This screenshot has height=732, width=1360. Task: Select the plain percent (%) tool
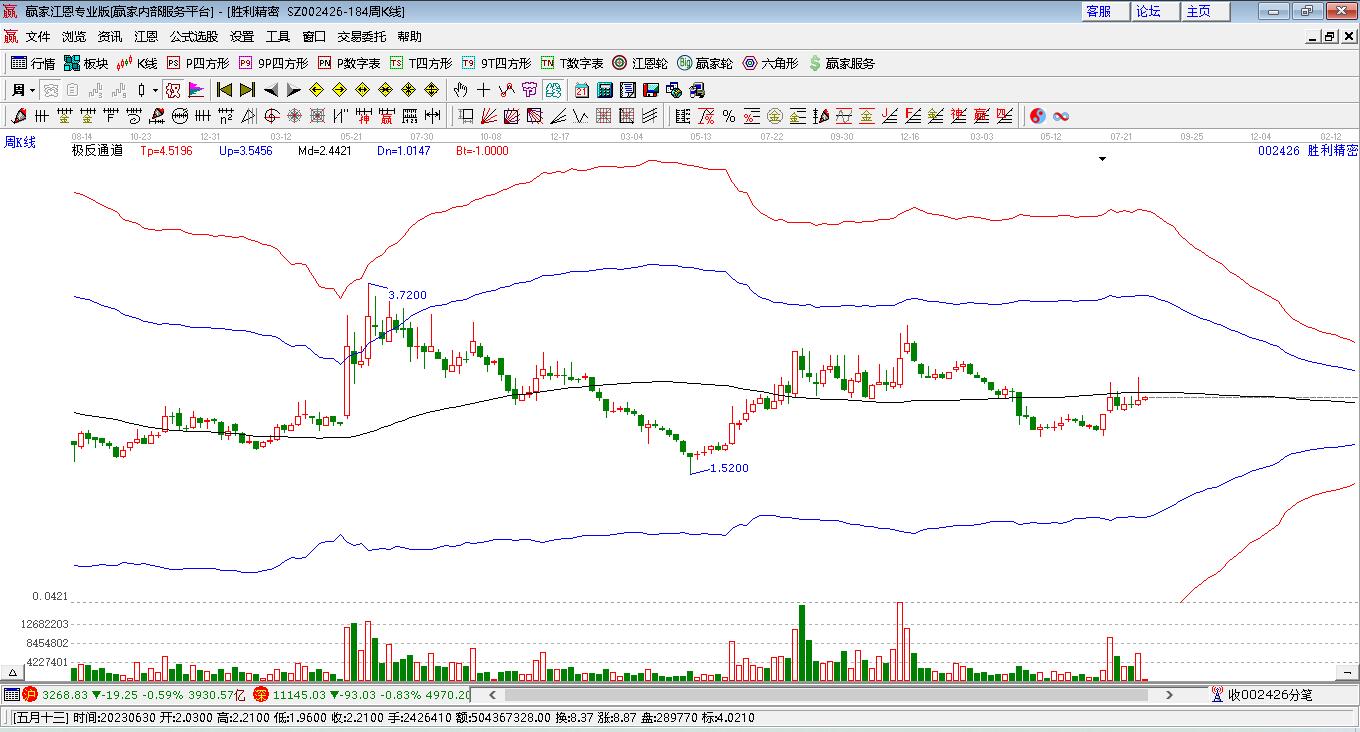[729, 116]
